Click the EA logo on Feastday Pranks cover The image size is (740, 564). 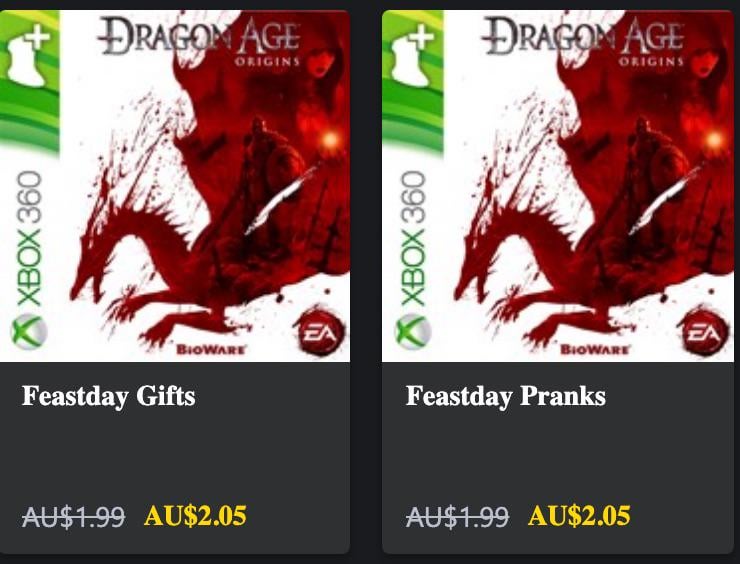pos(703,333)
